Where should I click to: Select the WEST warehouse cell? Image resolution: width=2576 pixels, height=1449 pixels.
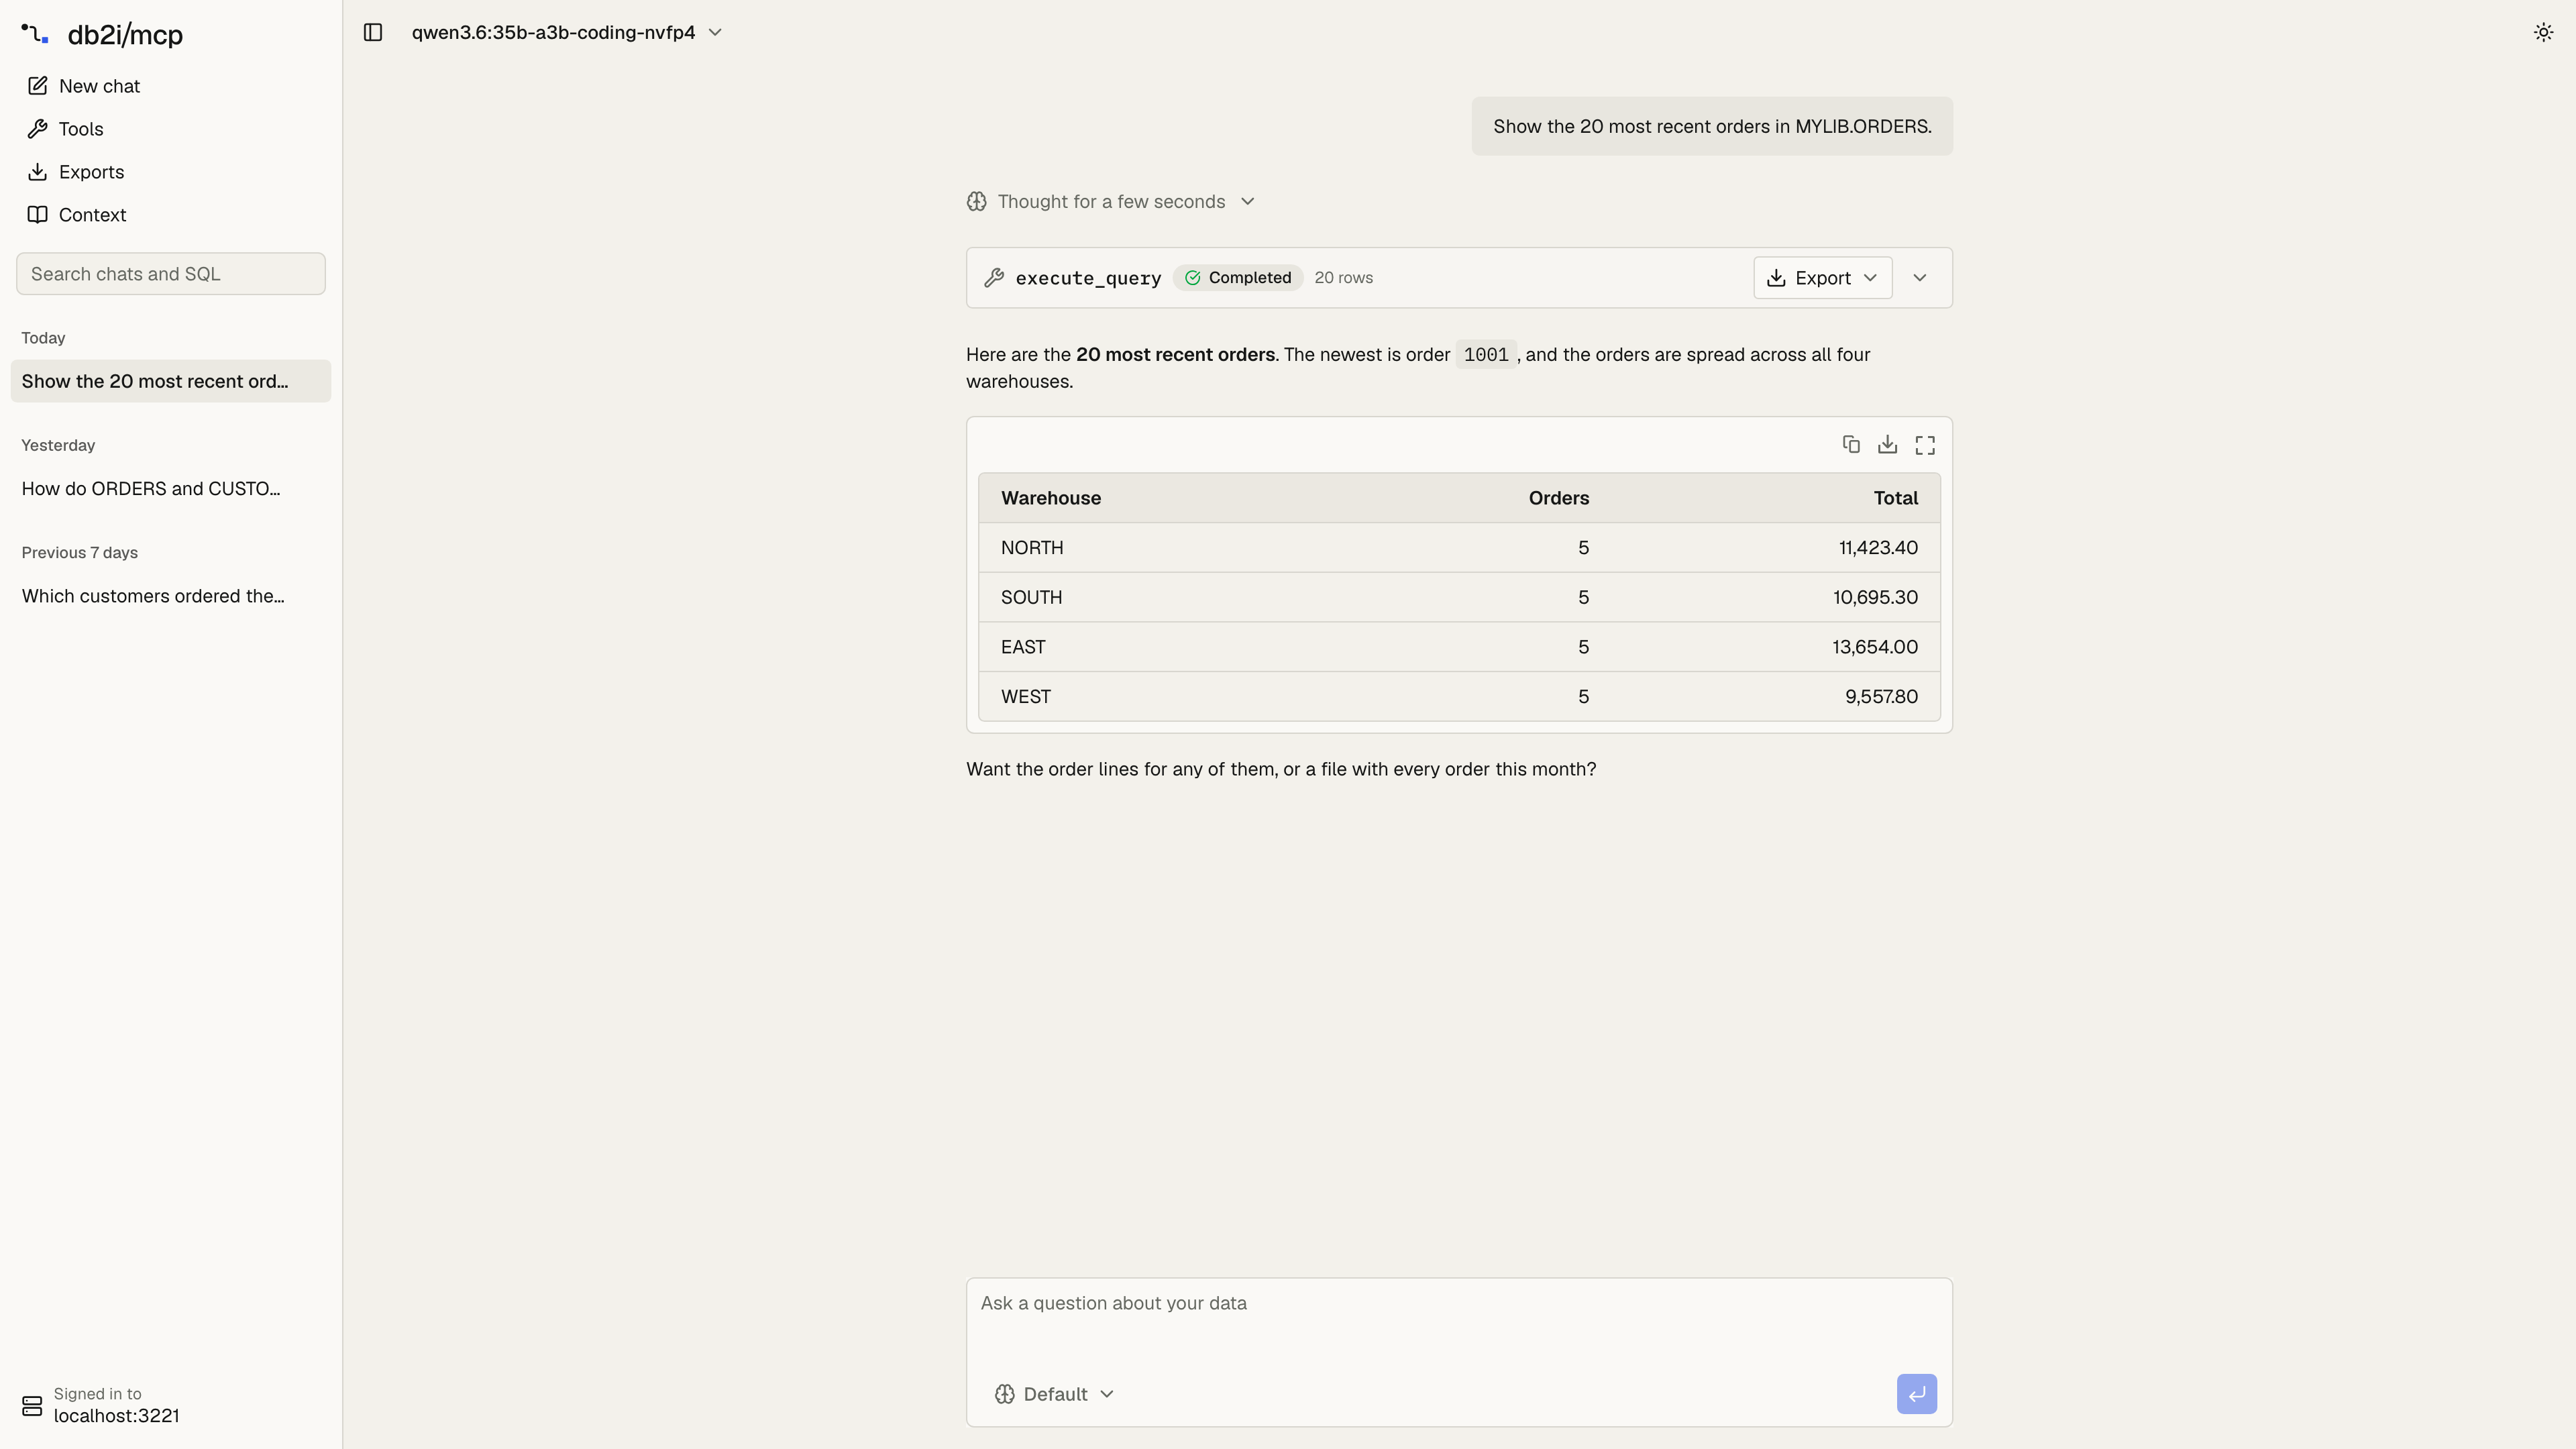click(x=1026, y=697)
